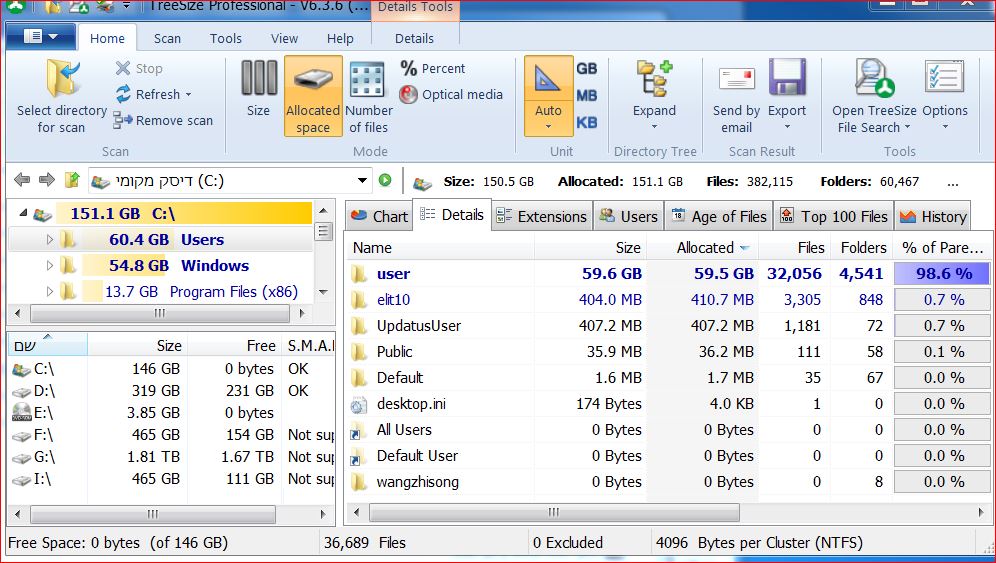Image resolution: width=996 pixels, height=563 pixels.
Task: Switch to the Extensions tab
Action: [542, 217]
